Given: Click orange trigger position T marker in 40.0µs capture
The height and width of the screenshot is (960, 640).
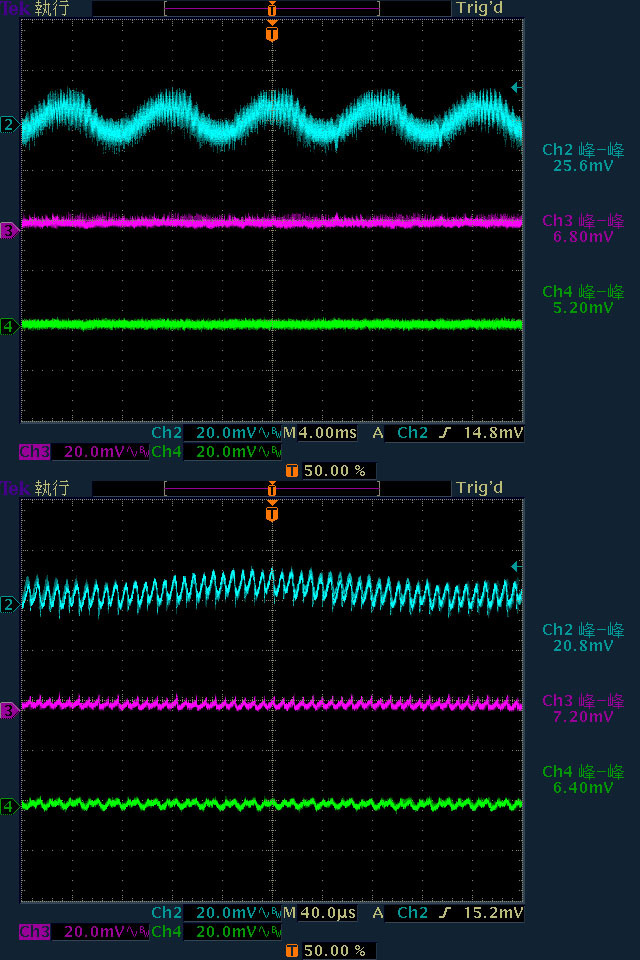Looking at the screenshot, I should (x=272, y=512).
